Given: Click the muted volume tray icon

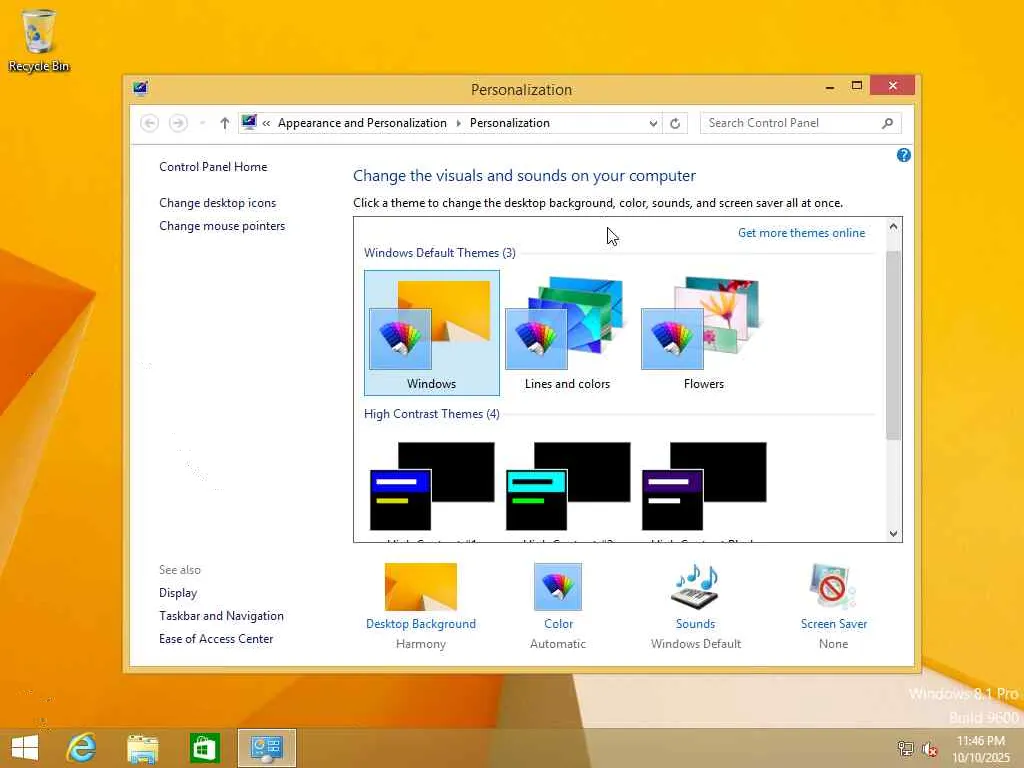Looking at the screenshot, I should (930, 749).
